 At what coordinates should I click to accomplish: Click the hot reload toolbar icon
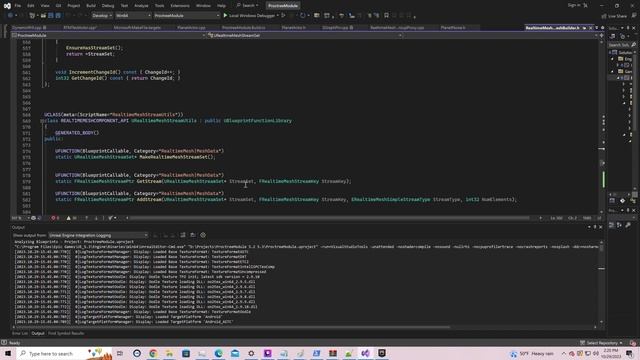[302, 16]
